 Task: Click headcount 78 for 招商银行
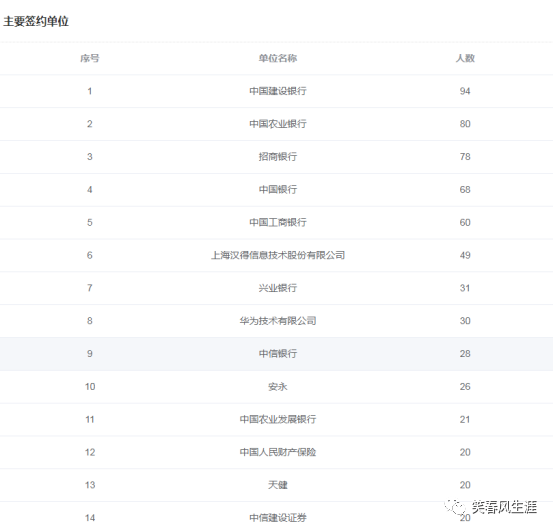465,157
